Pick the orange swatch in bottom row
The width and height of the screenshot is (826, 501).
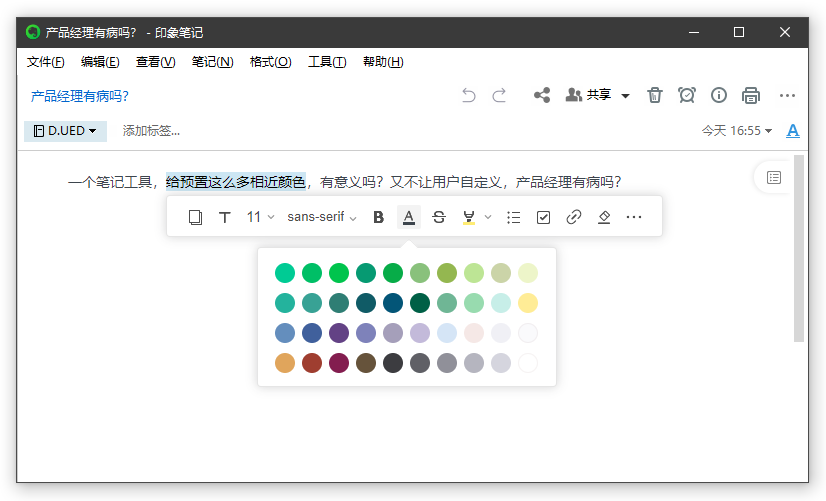[x=285, y=363]
